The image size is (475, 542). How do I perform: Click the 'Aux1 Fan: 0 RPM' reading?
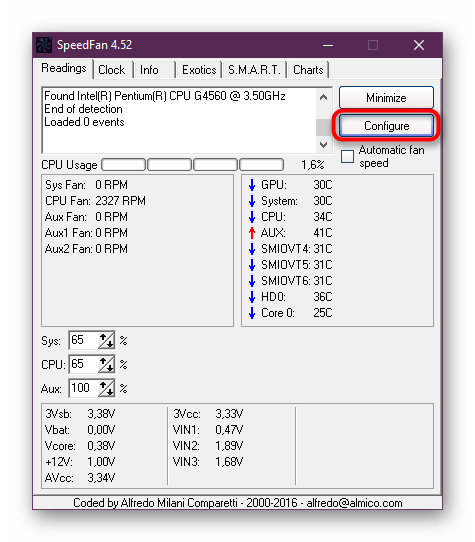86,233
